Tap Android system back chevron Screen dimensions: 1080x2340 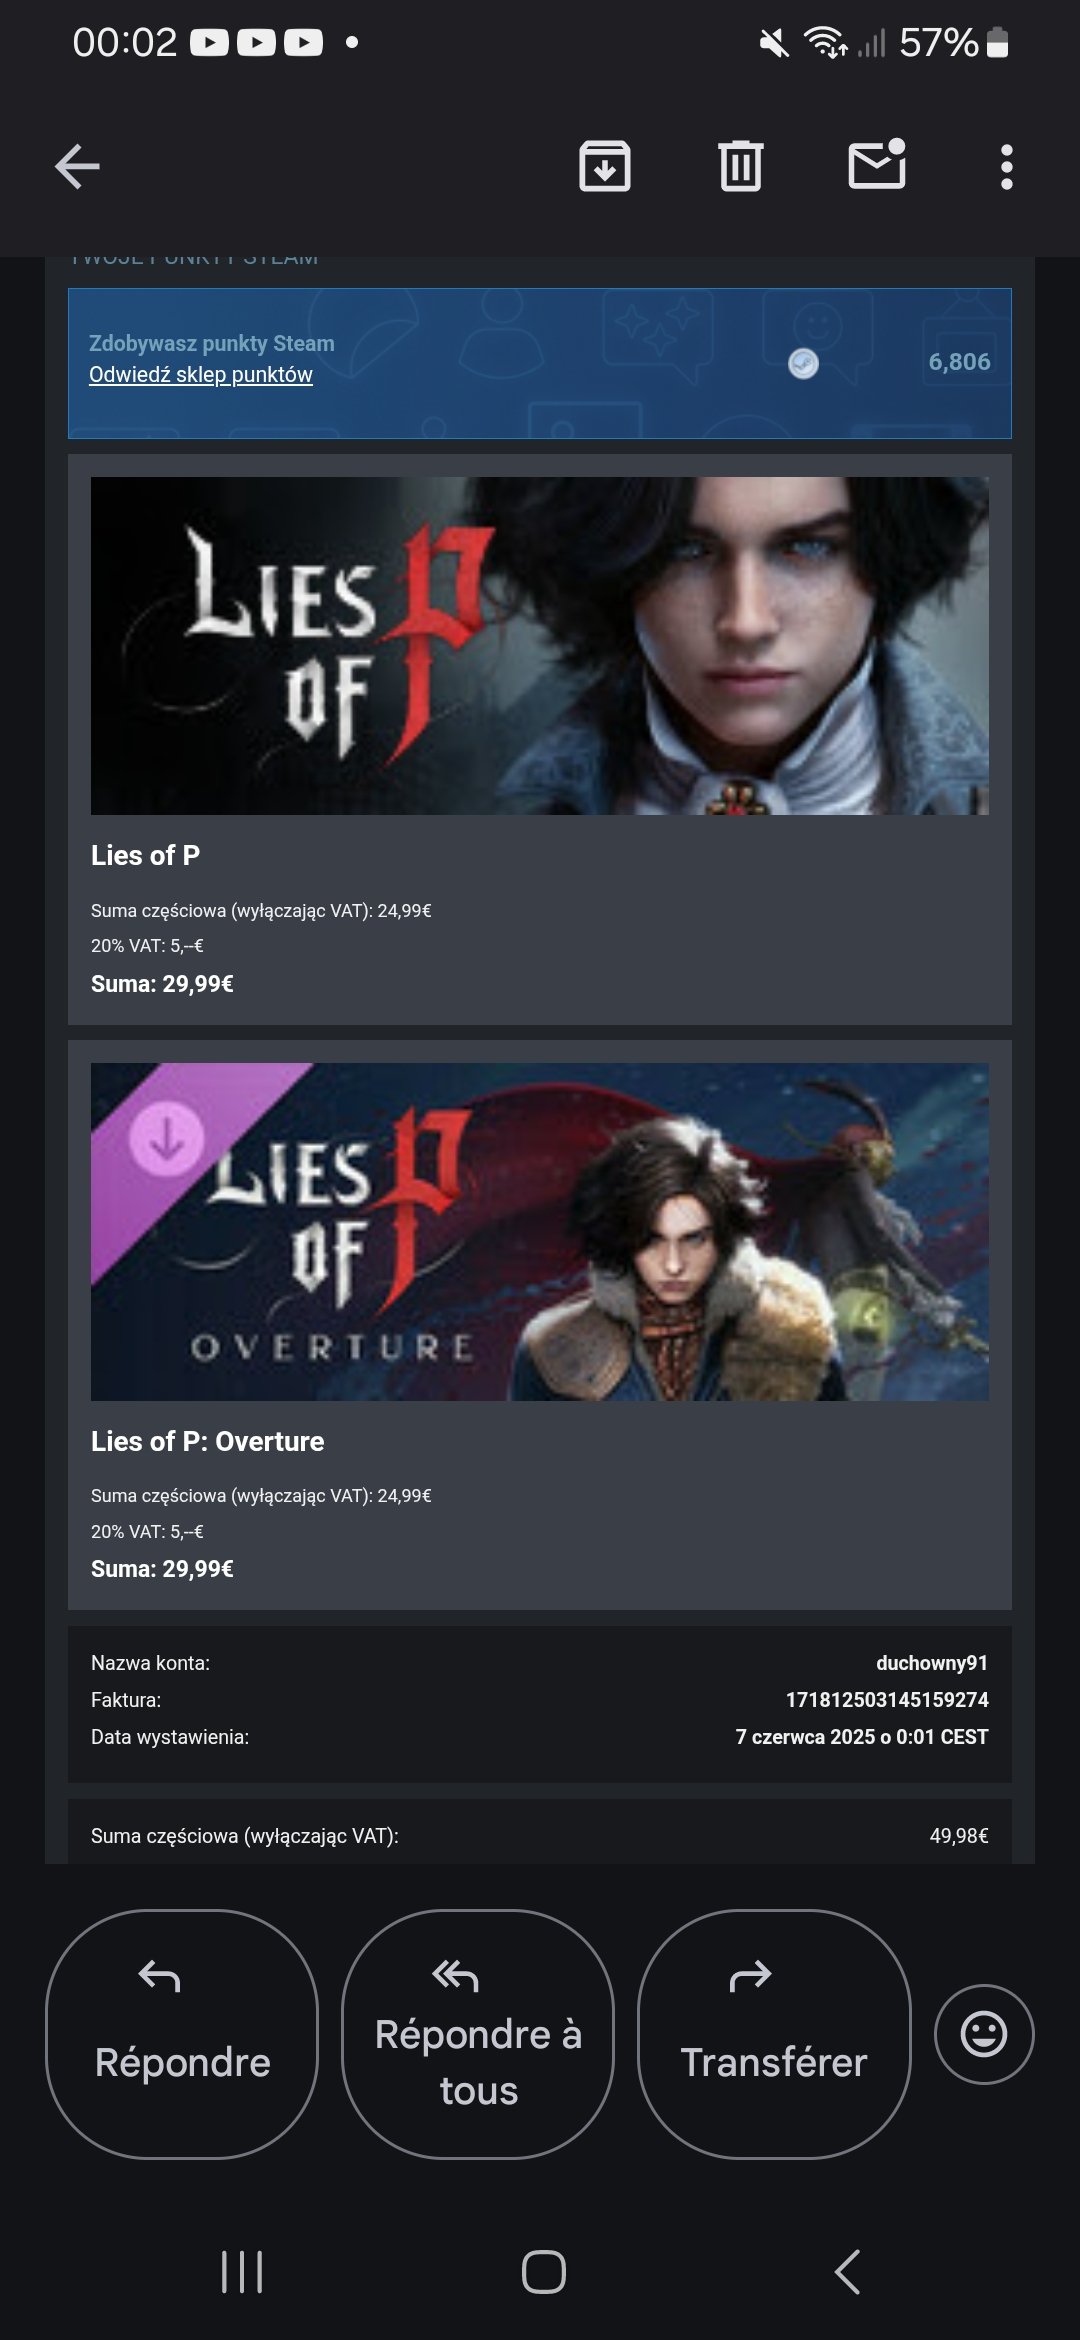tap(847, 2272)
